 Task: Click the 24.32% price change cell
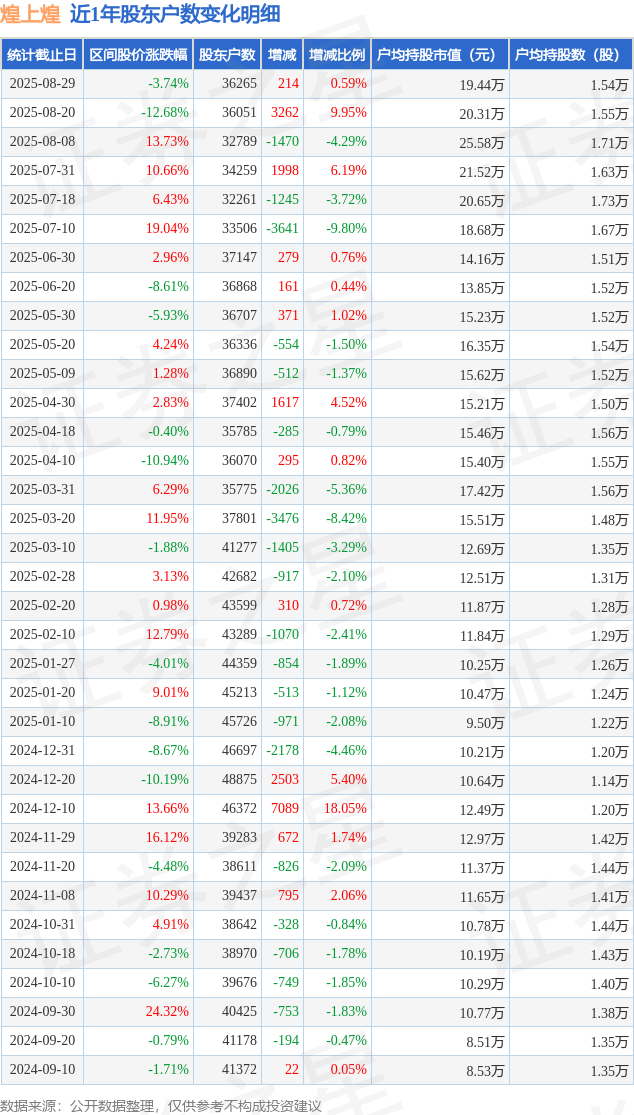click(x=166, y=1012)
